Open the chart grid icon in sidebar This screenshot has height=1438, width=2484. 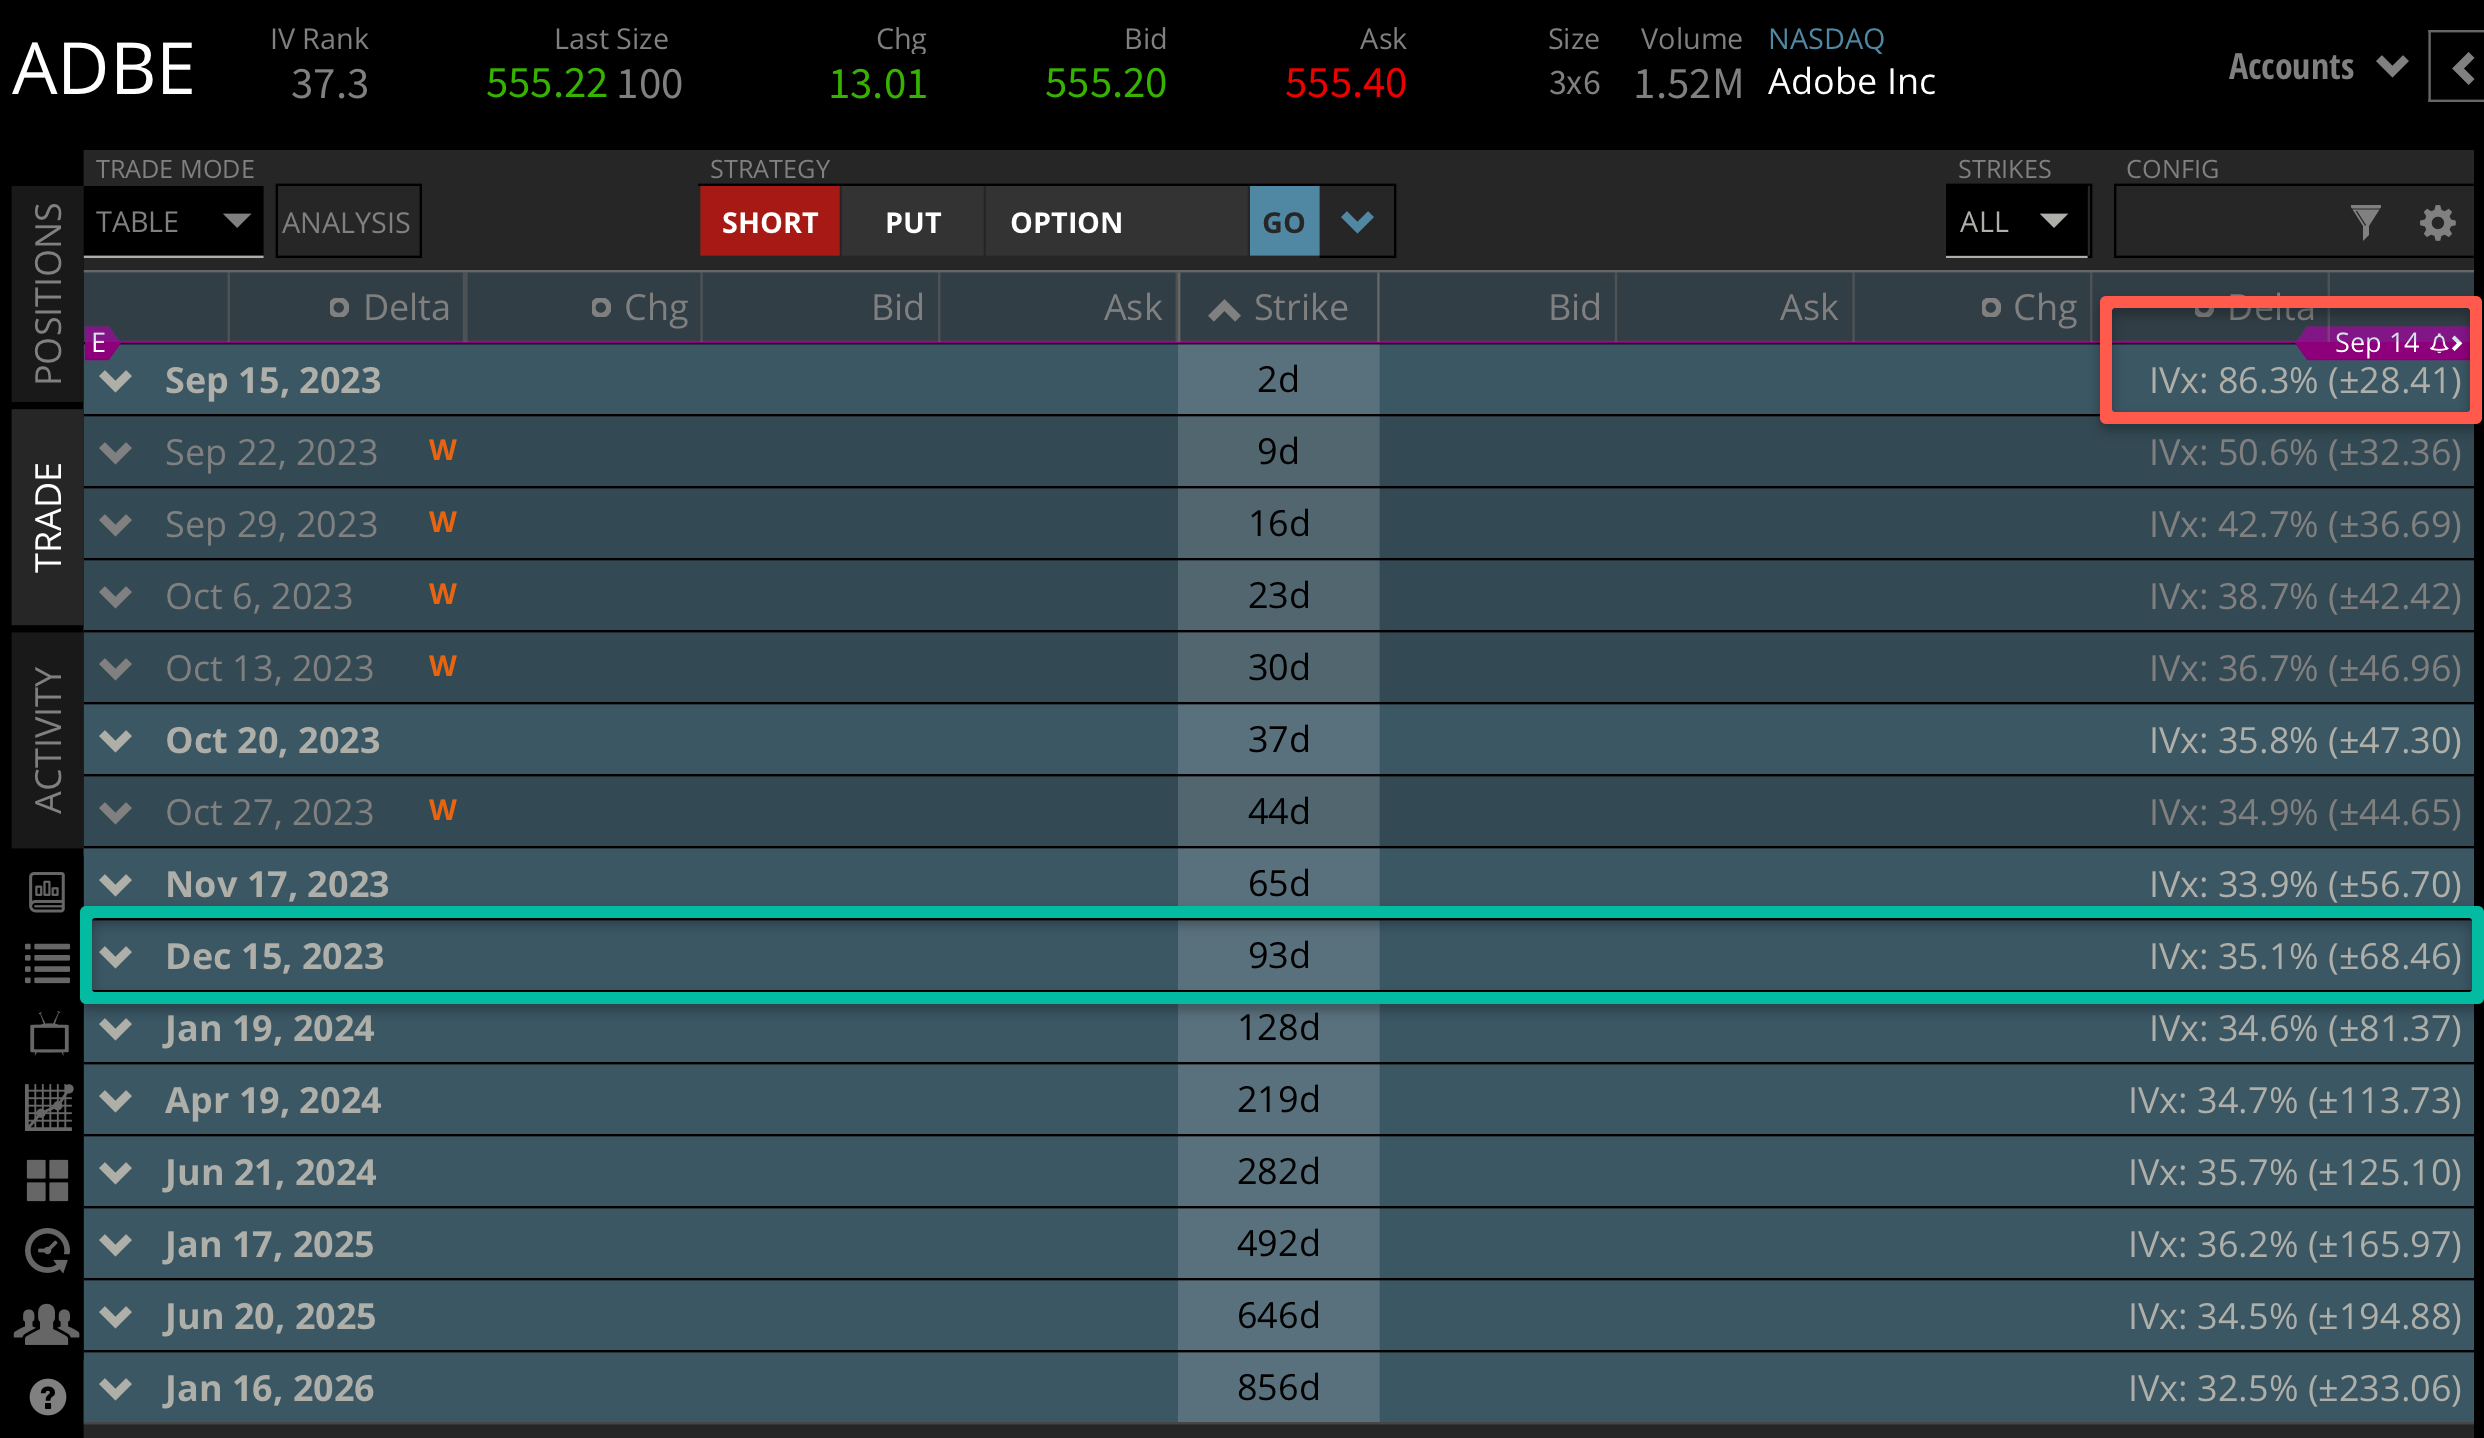click(47, 1107)
